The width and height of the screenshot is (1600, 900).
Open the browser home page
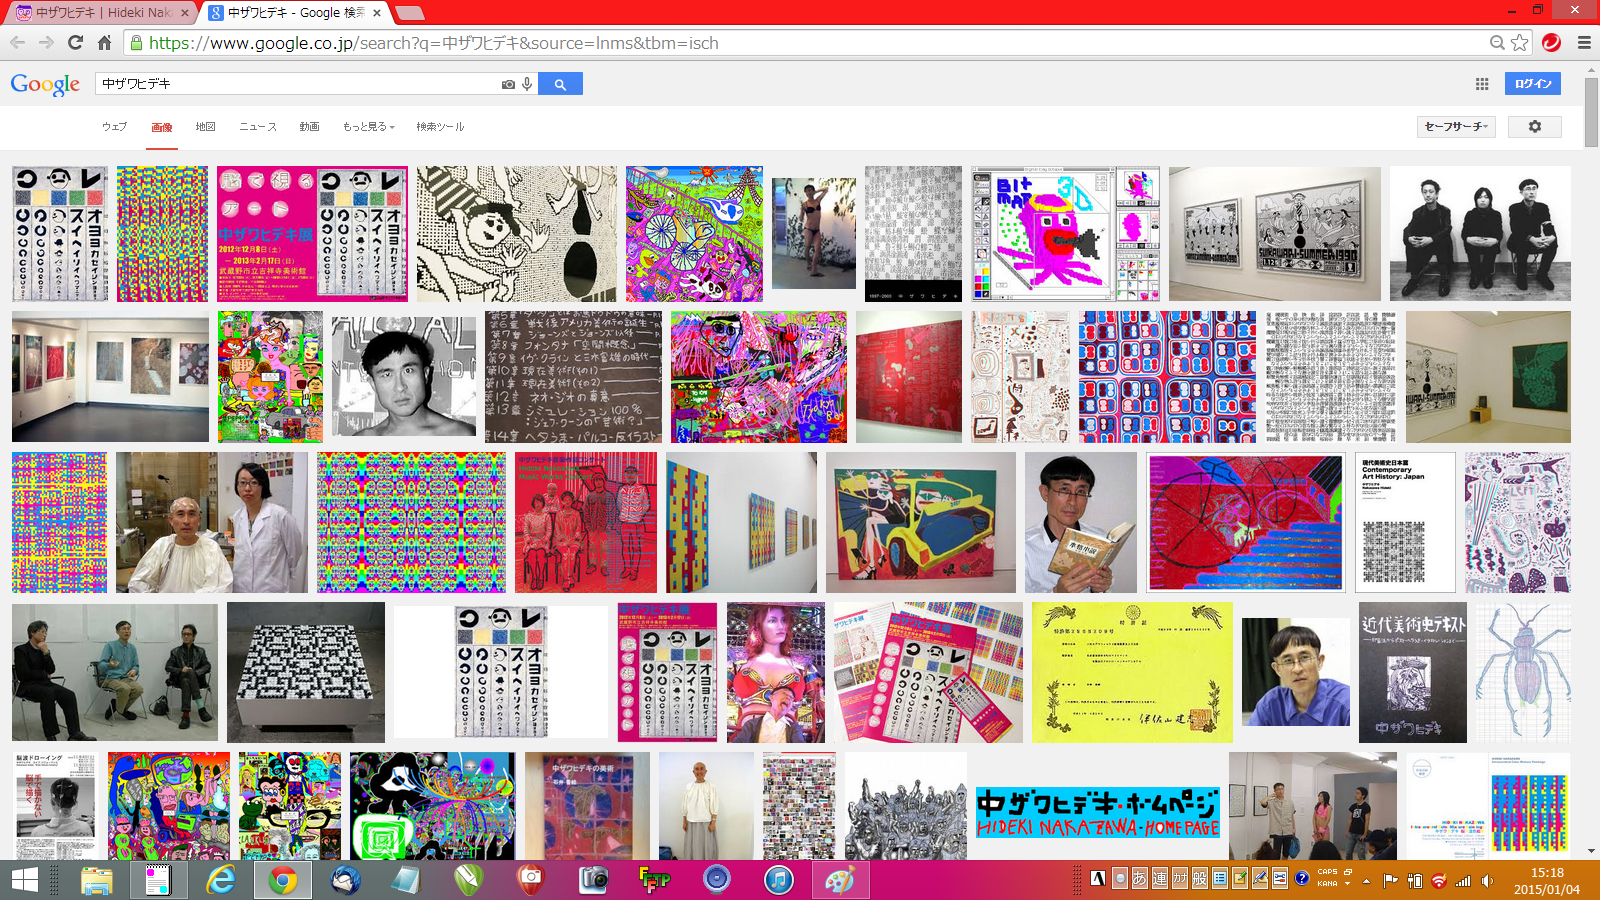[x=104, y=42]
